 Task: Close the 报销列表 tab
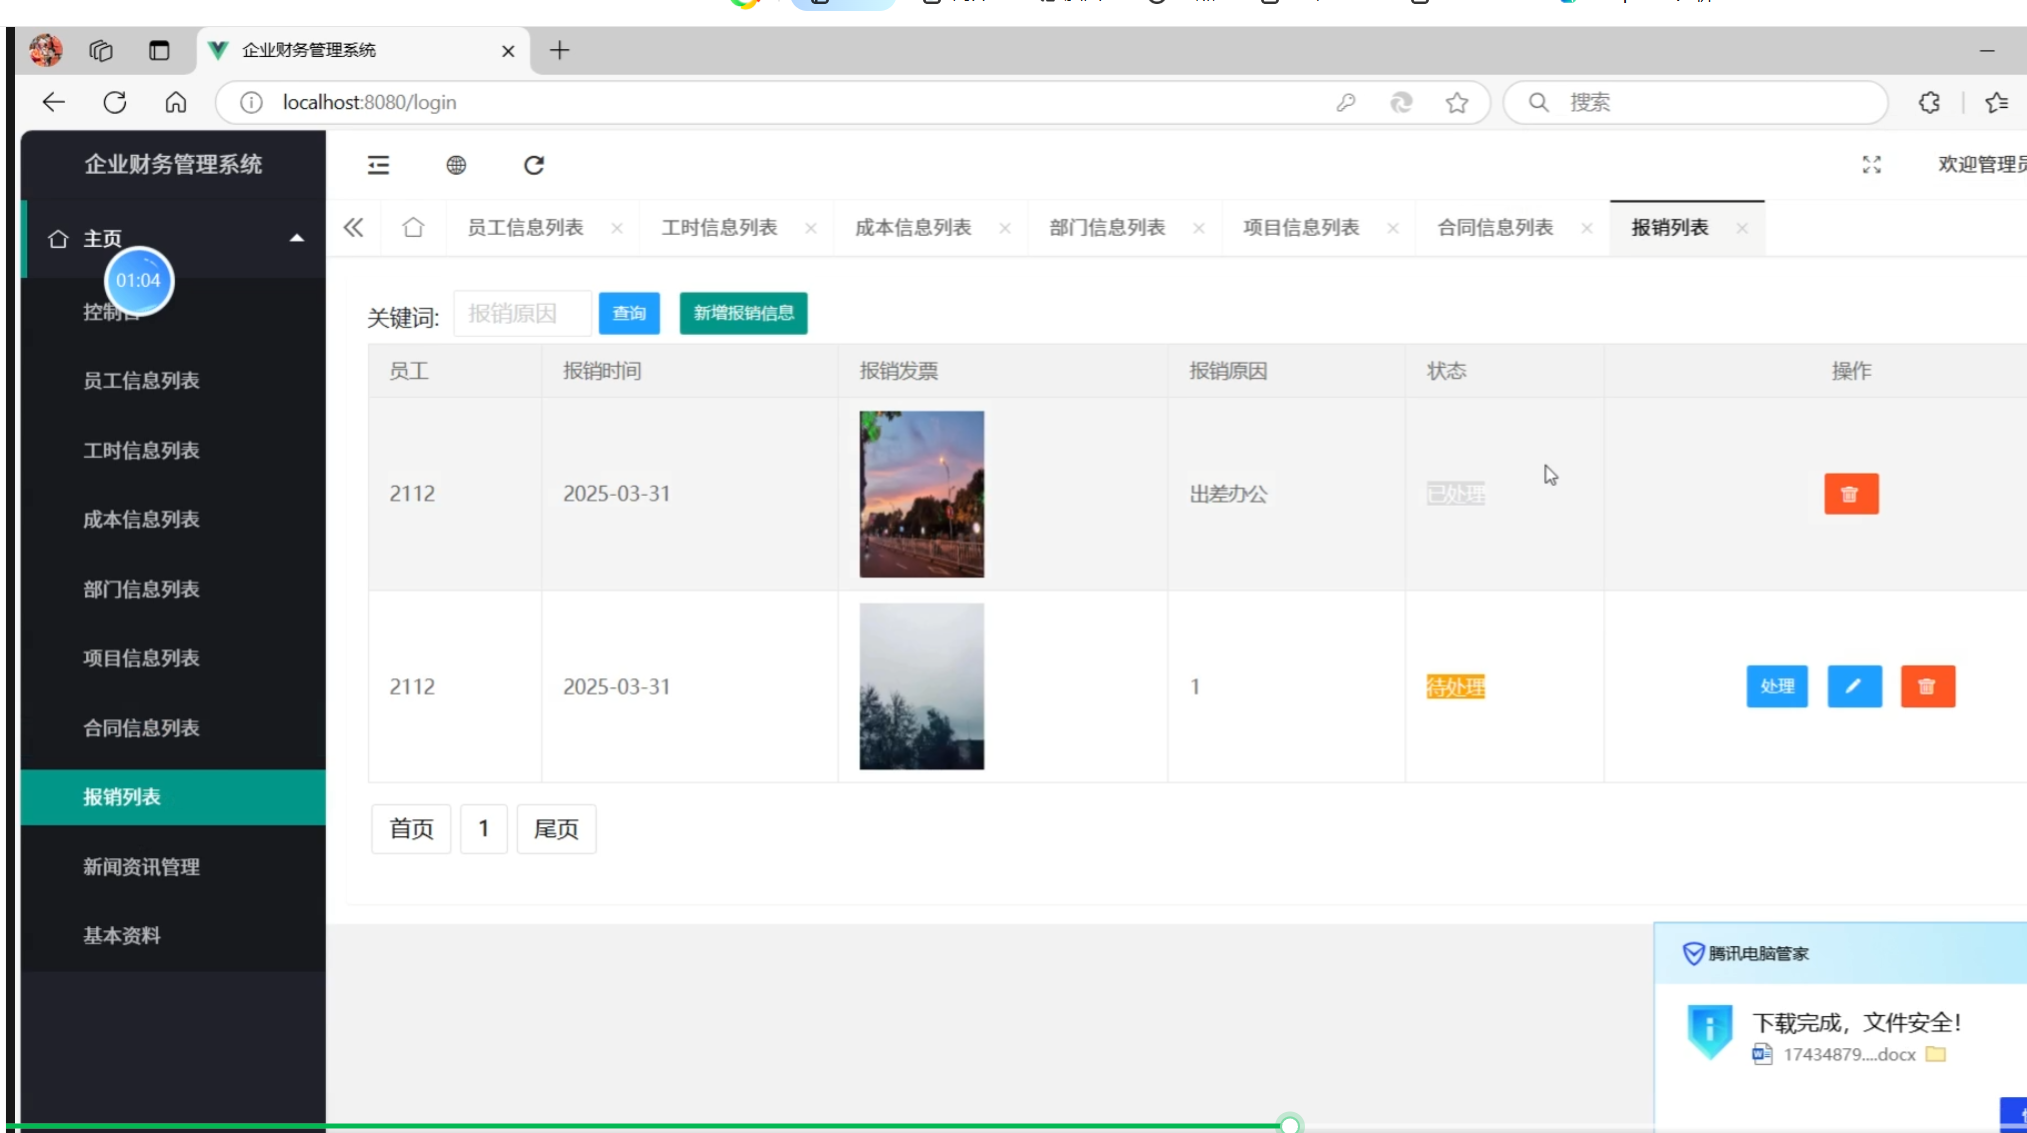coord(1742,229)
